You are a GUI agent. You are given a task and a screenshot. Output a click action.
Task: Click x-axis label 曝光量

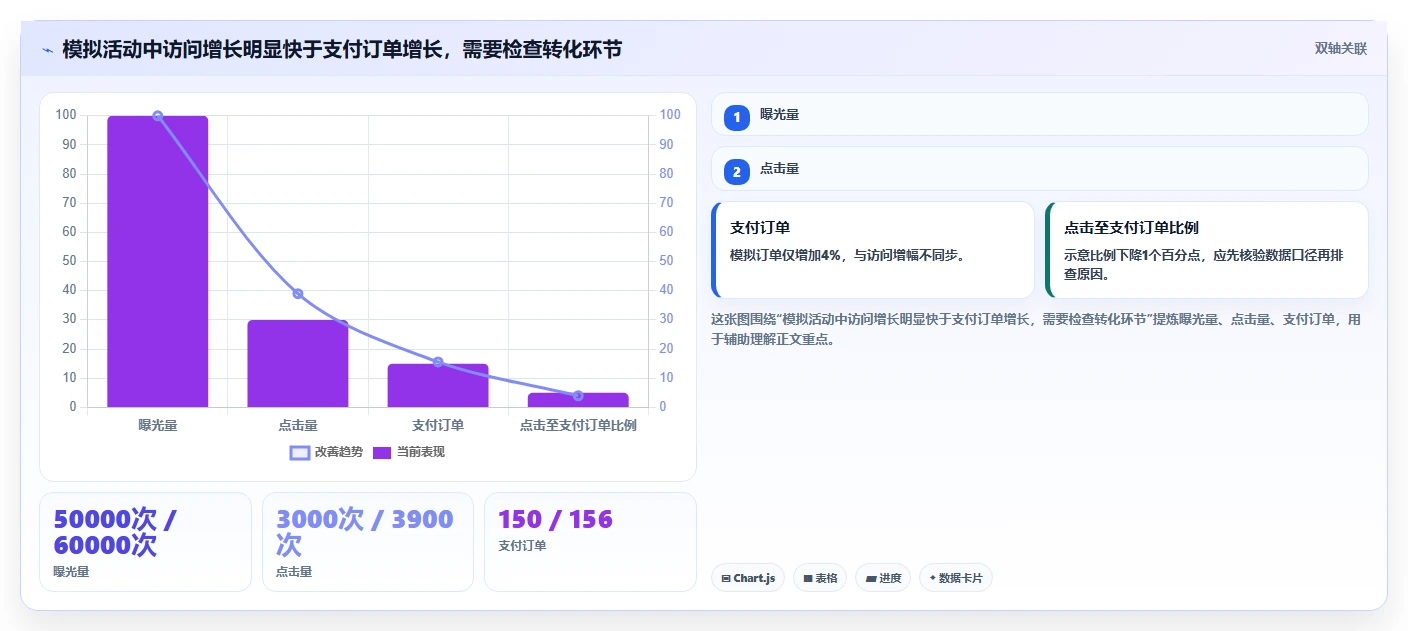pos(158,425)
